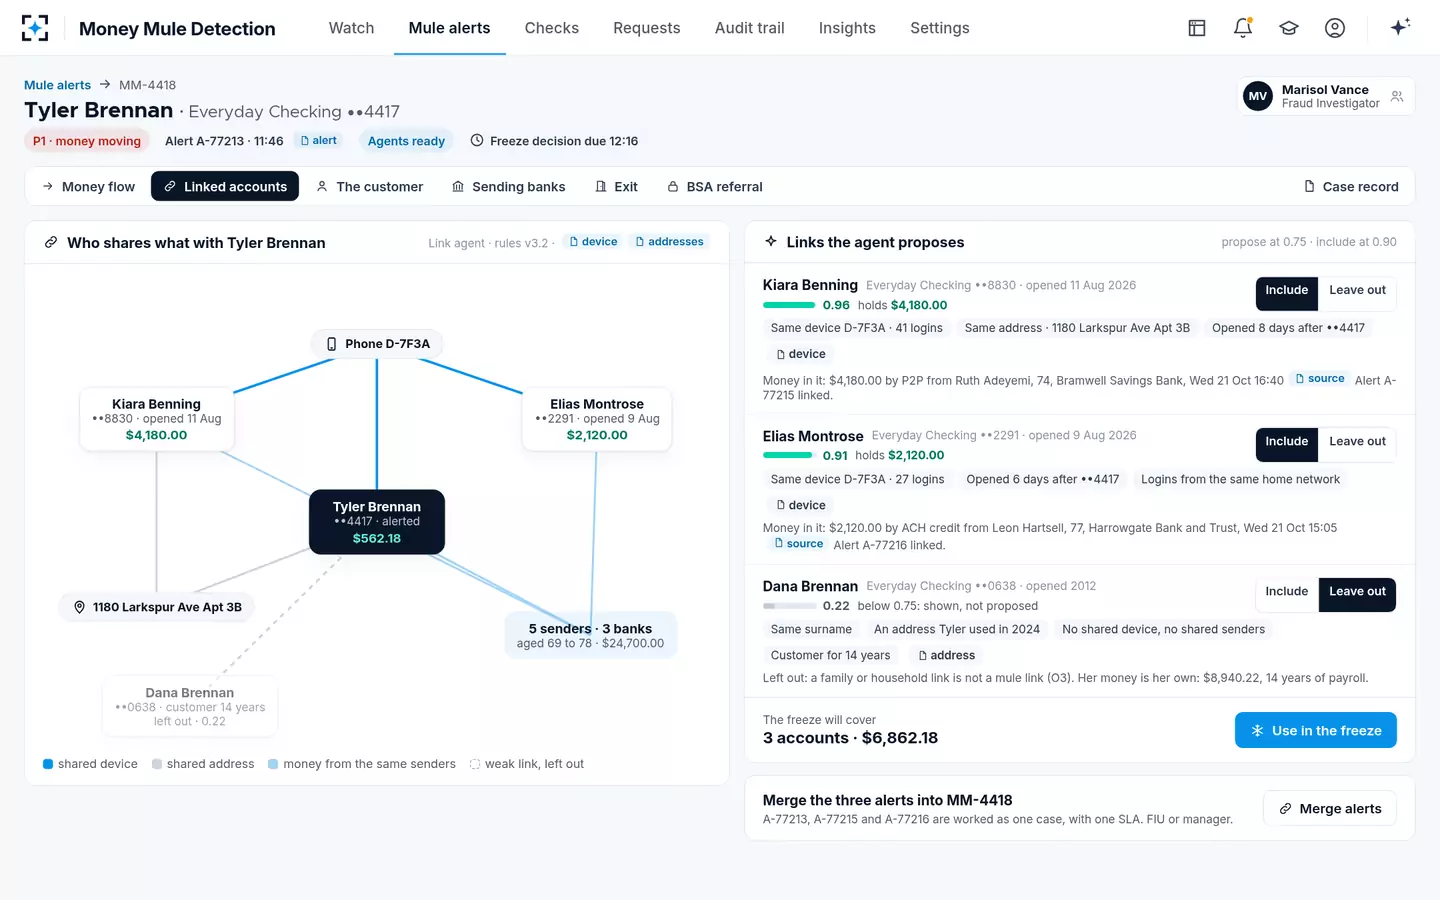
Task: Click Use in the freeze button
Action: [x=1316, y=731]
